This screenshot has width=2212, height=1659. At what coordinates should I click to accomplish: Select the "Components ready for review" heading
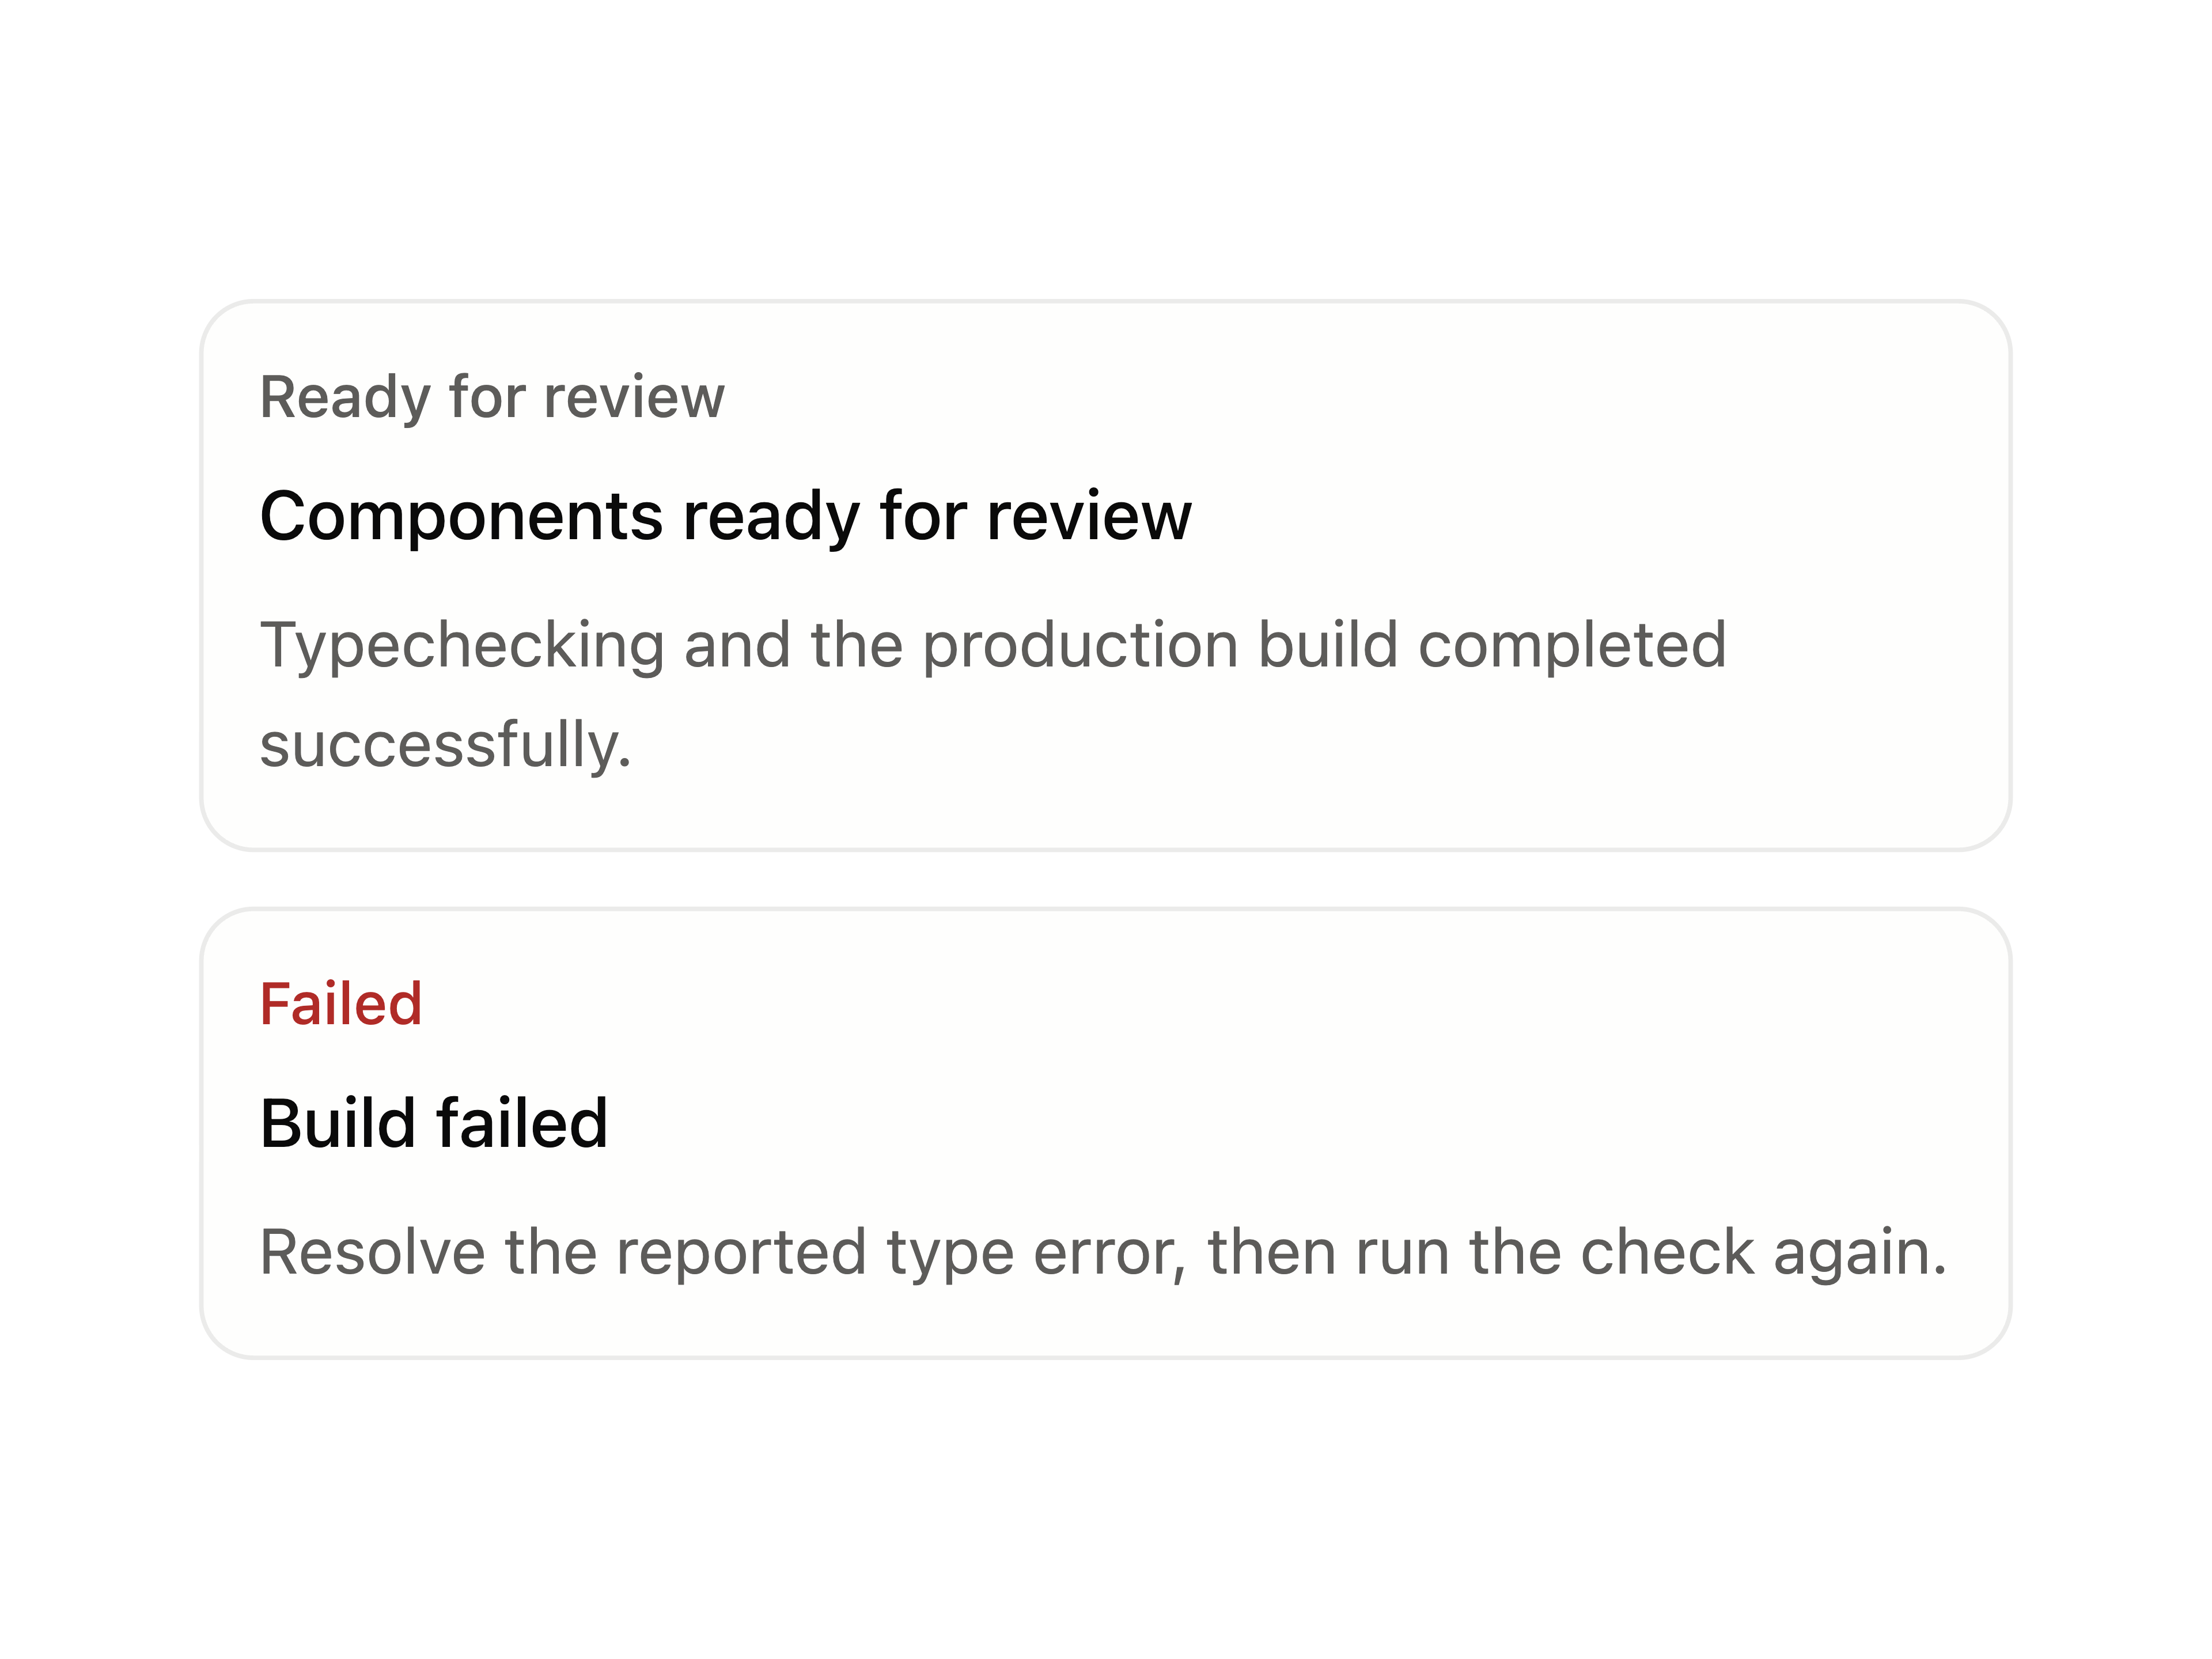pyautogui.click(x=726, y=517)
